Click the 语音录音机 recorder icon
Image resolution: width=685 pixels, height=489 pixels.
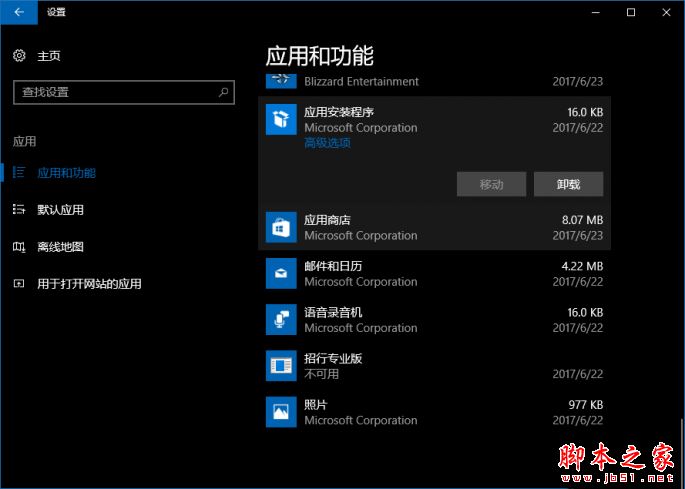(281, 319)
